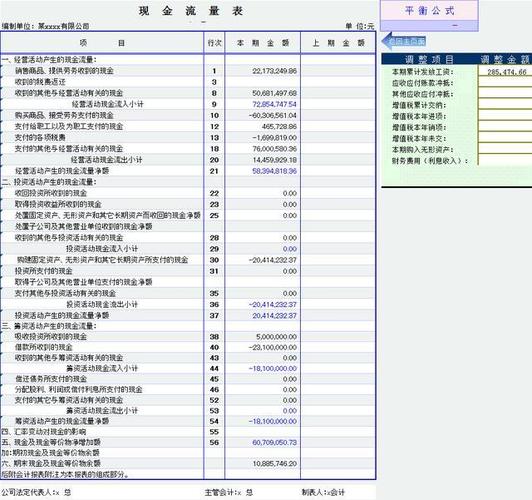Select the 加:期初现金及现金等价物余额 row label

(x=51, y=453)
